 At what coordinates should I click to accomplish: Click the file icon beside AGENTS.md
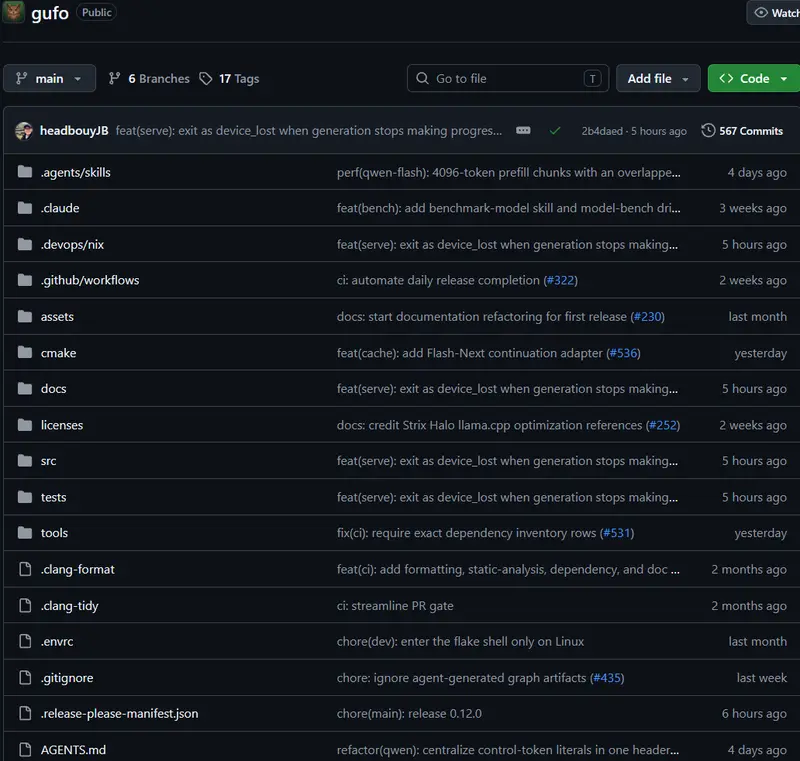25,750
